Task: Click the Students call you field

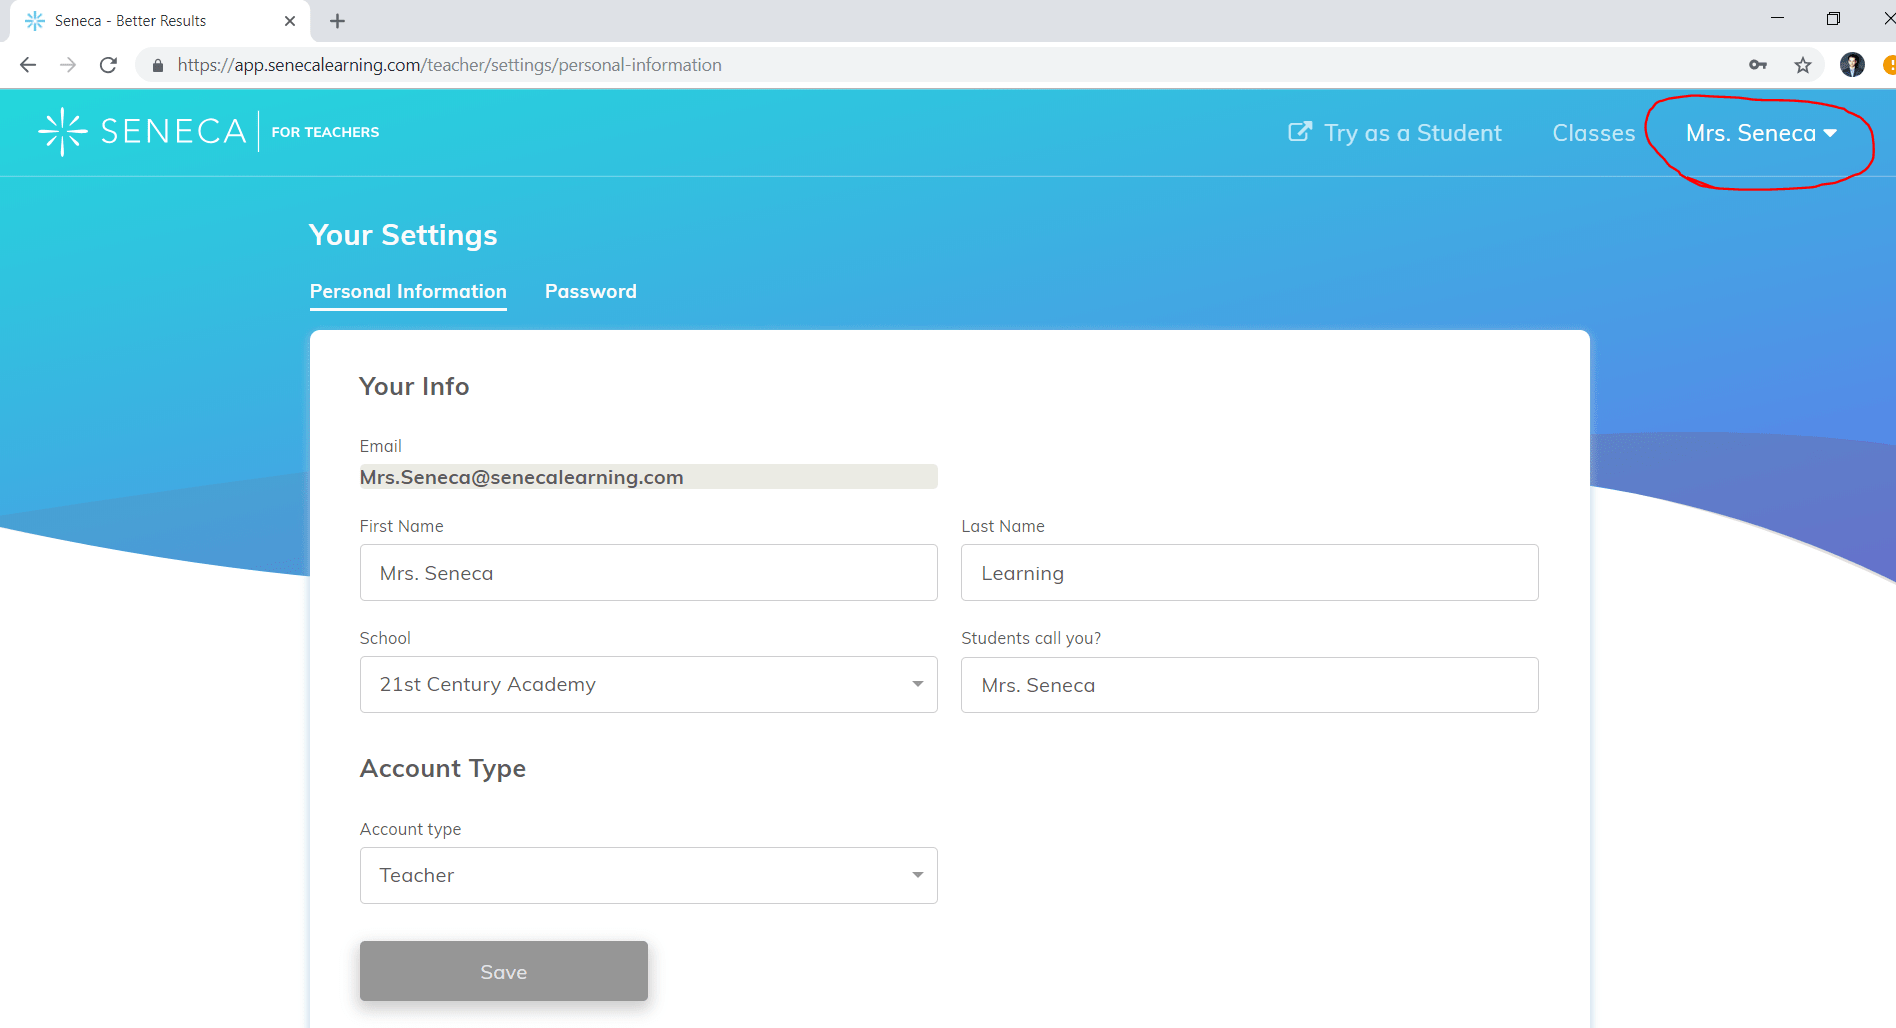Action: click(x=1249, y=684)
